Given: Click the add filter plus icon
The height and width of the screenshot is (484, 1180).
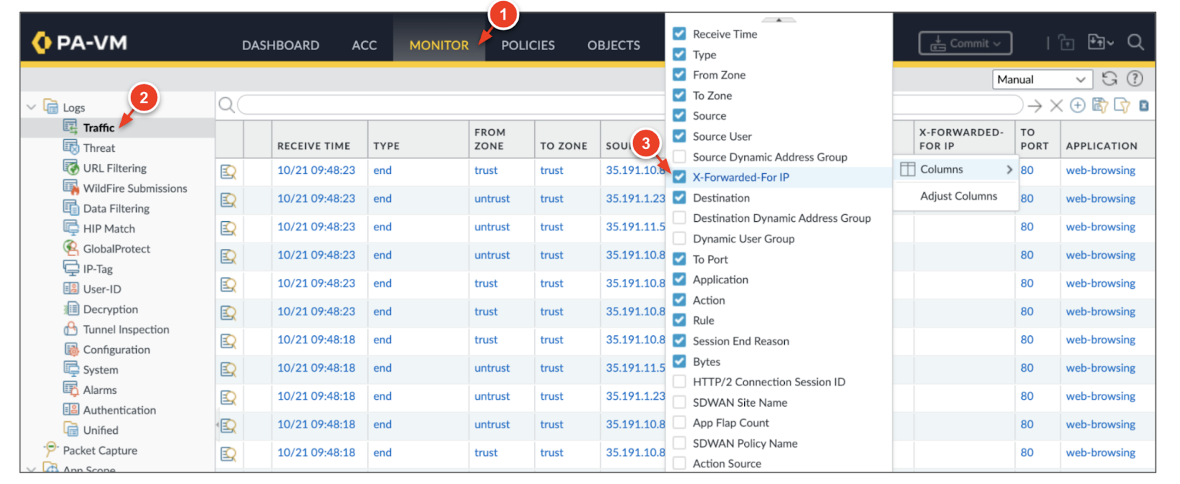Looking at the screenshot, I should tap(1077, 106).
